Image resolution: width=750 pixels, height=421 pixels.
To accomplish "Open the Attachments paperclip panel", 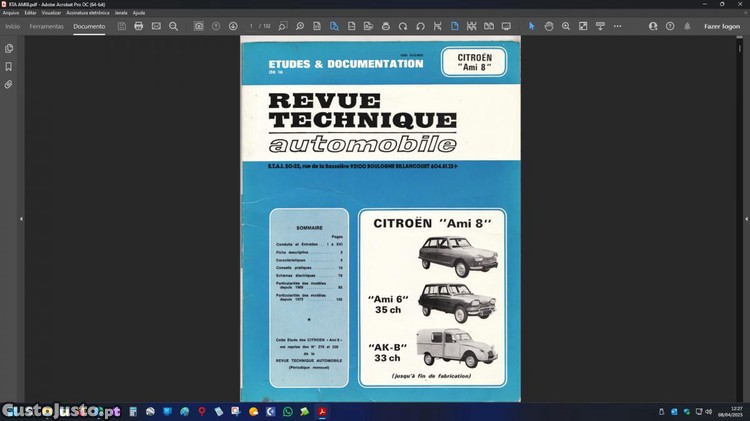I will pyautogui.click(x=9, y=85).
